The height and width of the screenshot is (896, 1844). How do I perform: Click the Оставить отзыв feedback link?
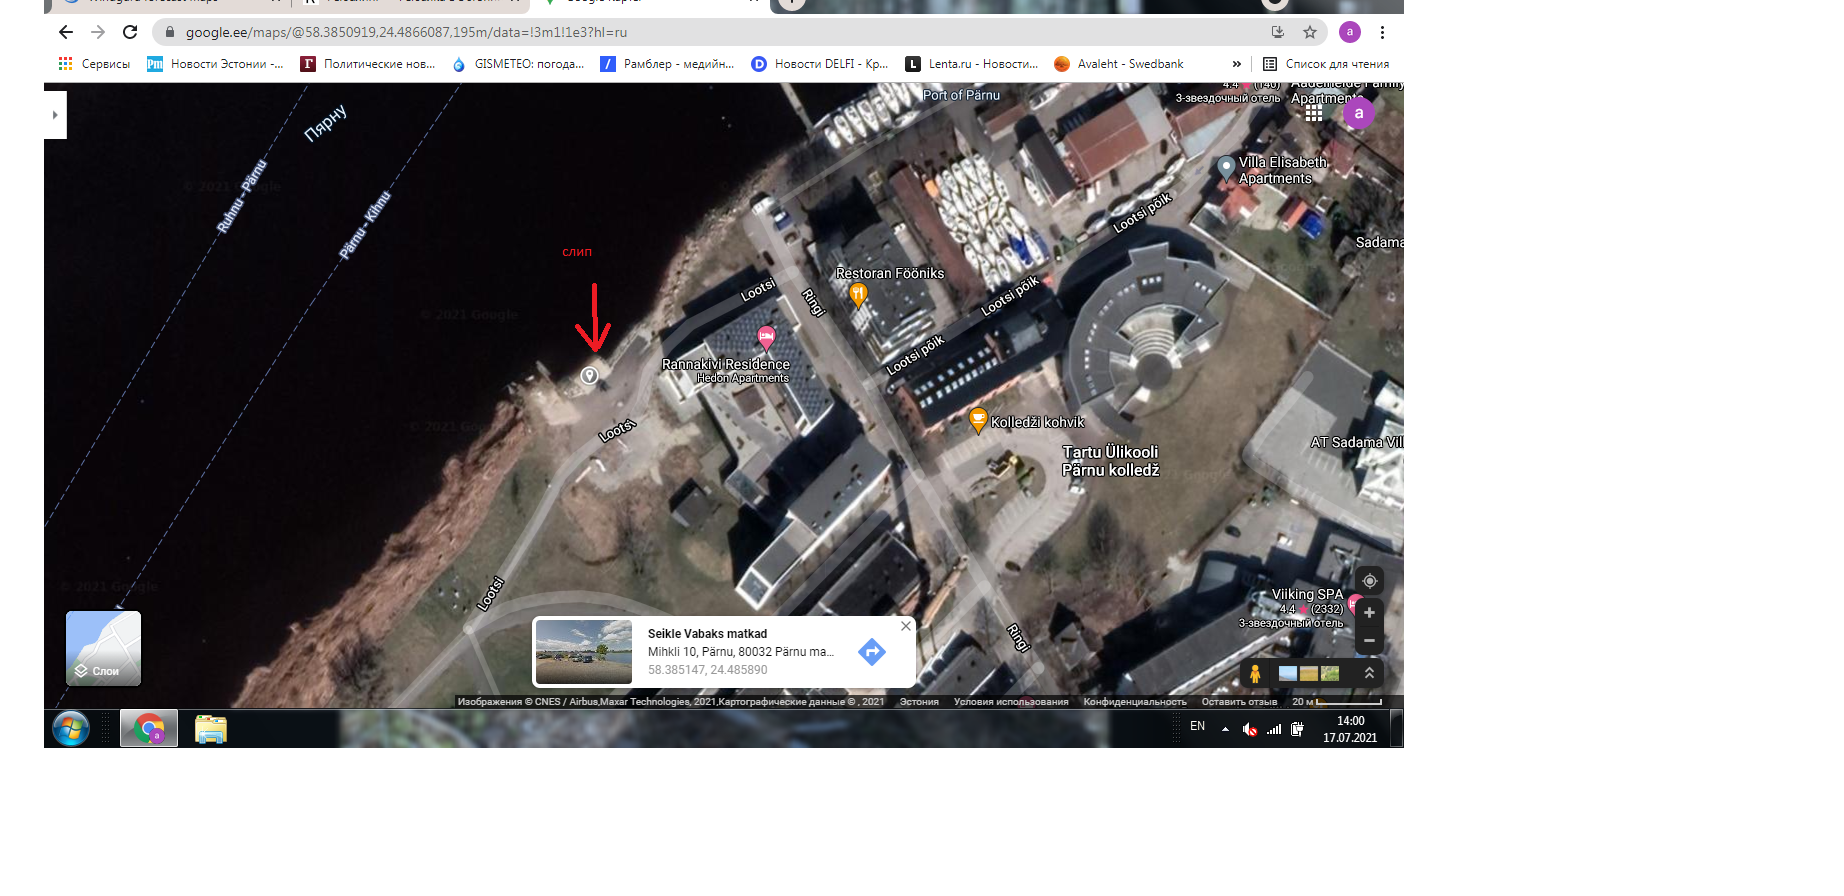point(1239,702)
